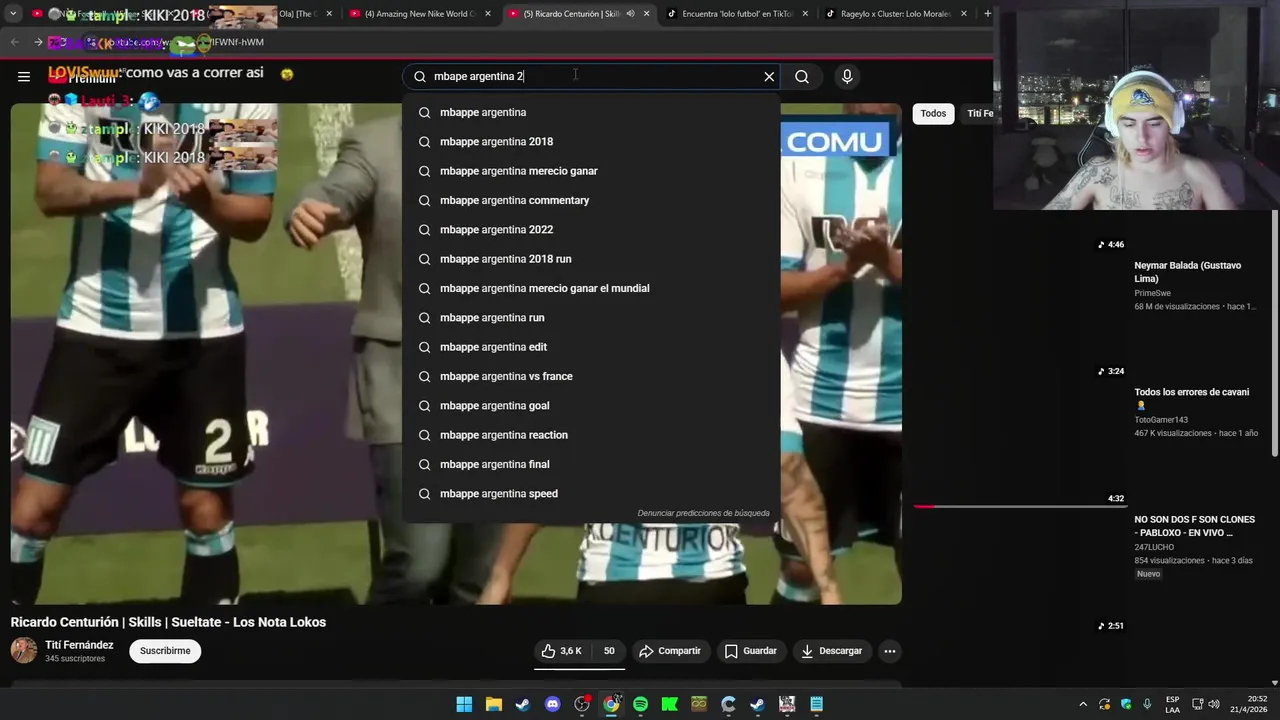Open the green Kick icon in taskbar
The height and width of the screenshot is (720, 1280).
pos(669,704)
